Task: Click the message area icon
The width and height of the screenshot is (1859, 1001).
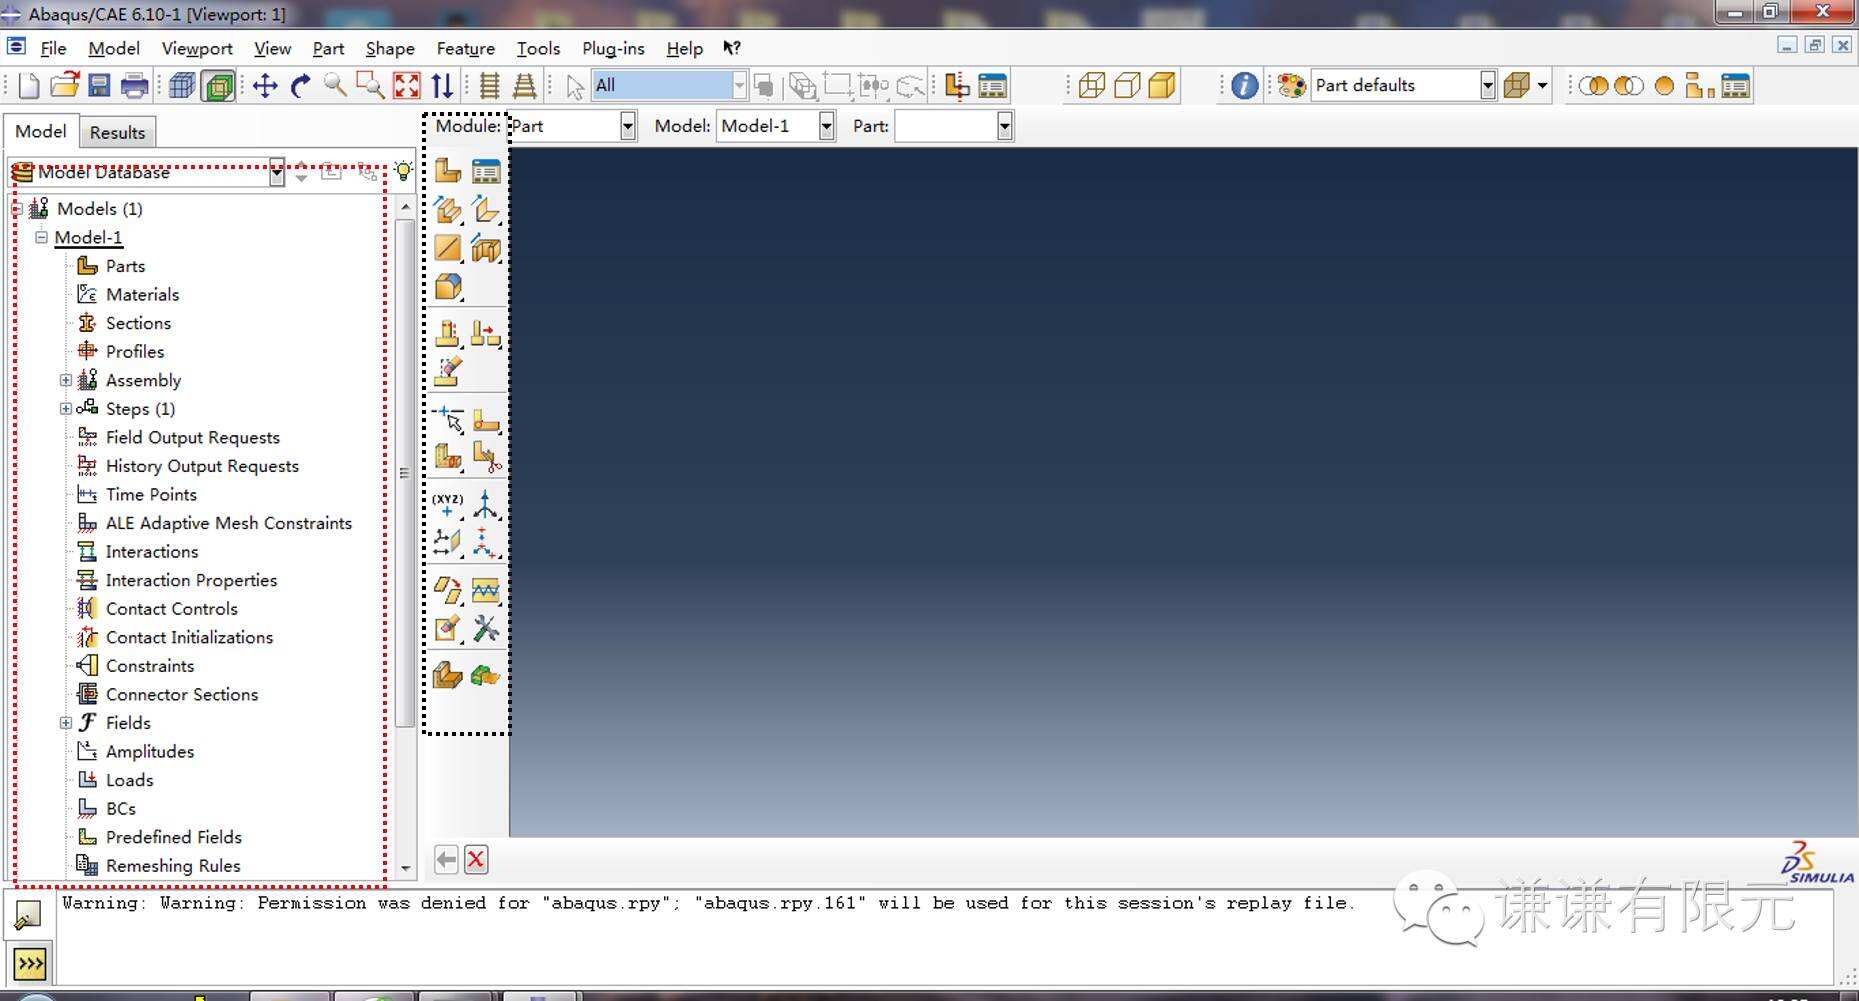Action: coord(27,914)
